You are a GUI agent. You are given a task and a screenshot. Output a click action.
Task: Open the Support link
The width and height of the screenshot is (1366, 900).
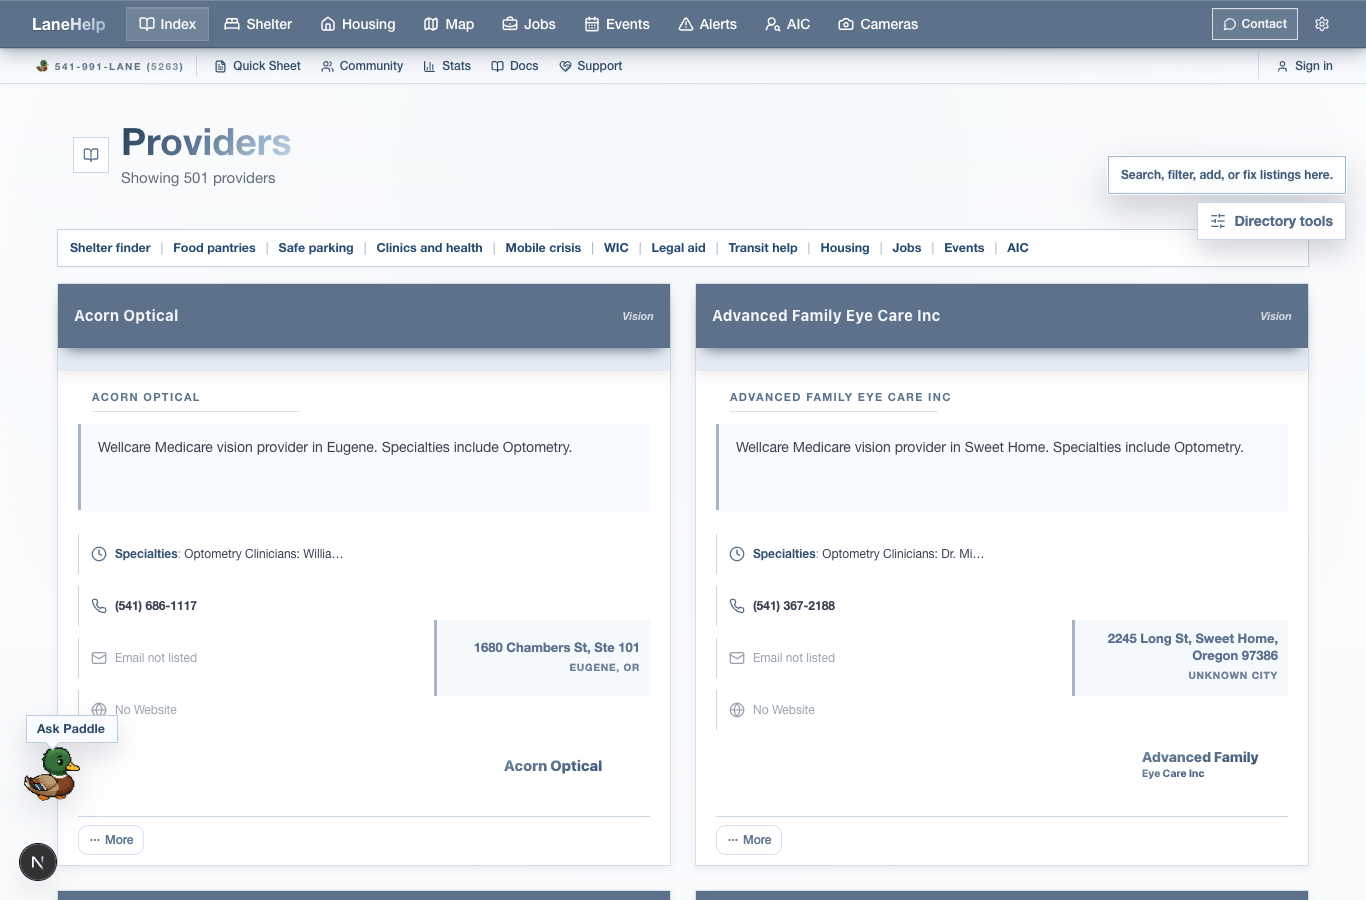(x=591, y=66)
